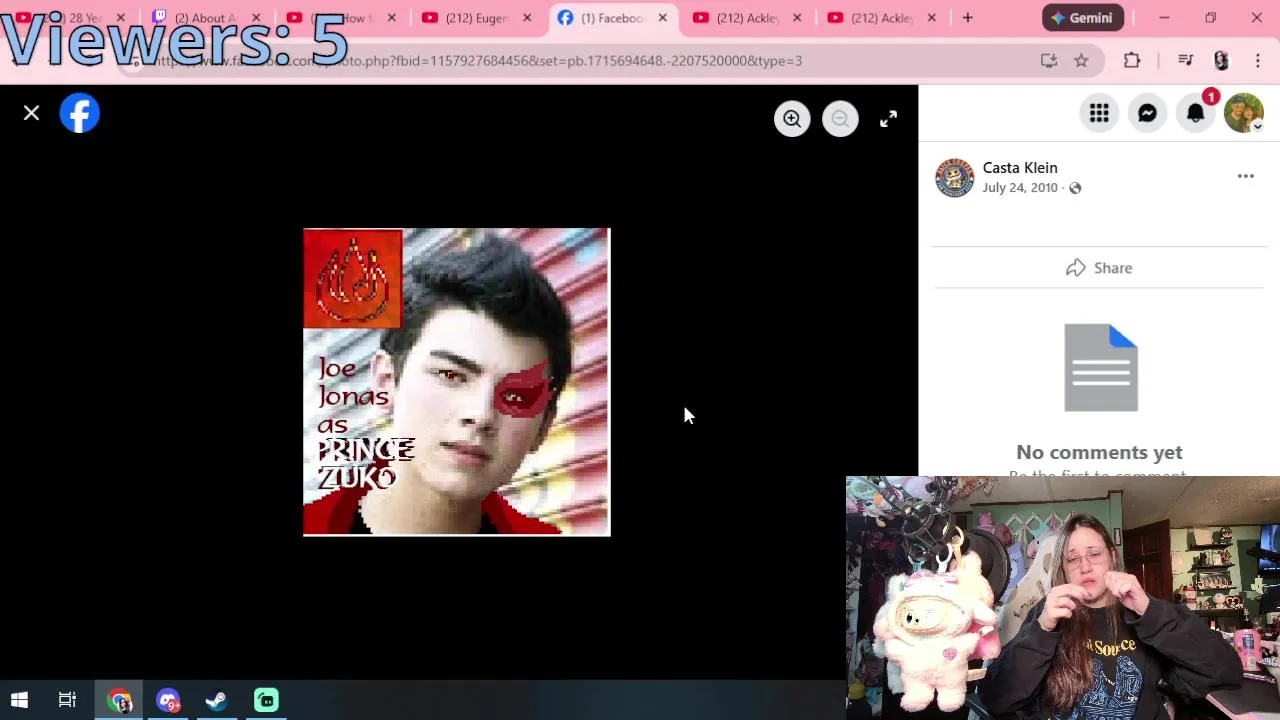
Task: Close the photo viewer with the X icon
Action: tap(31, 113)
